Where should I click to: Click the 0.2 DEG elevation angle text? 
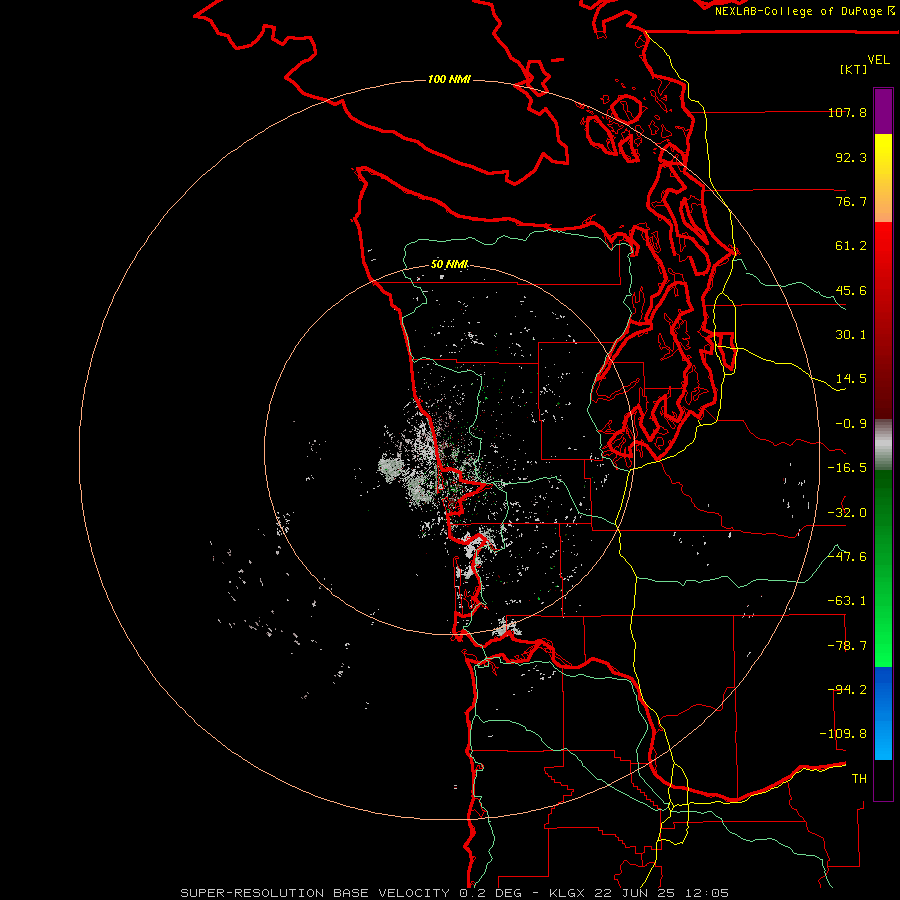click(x=492, y=893)
